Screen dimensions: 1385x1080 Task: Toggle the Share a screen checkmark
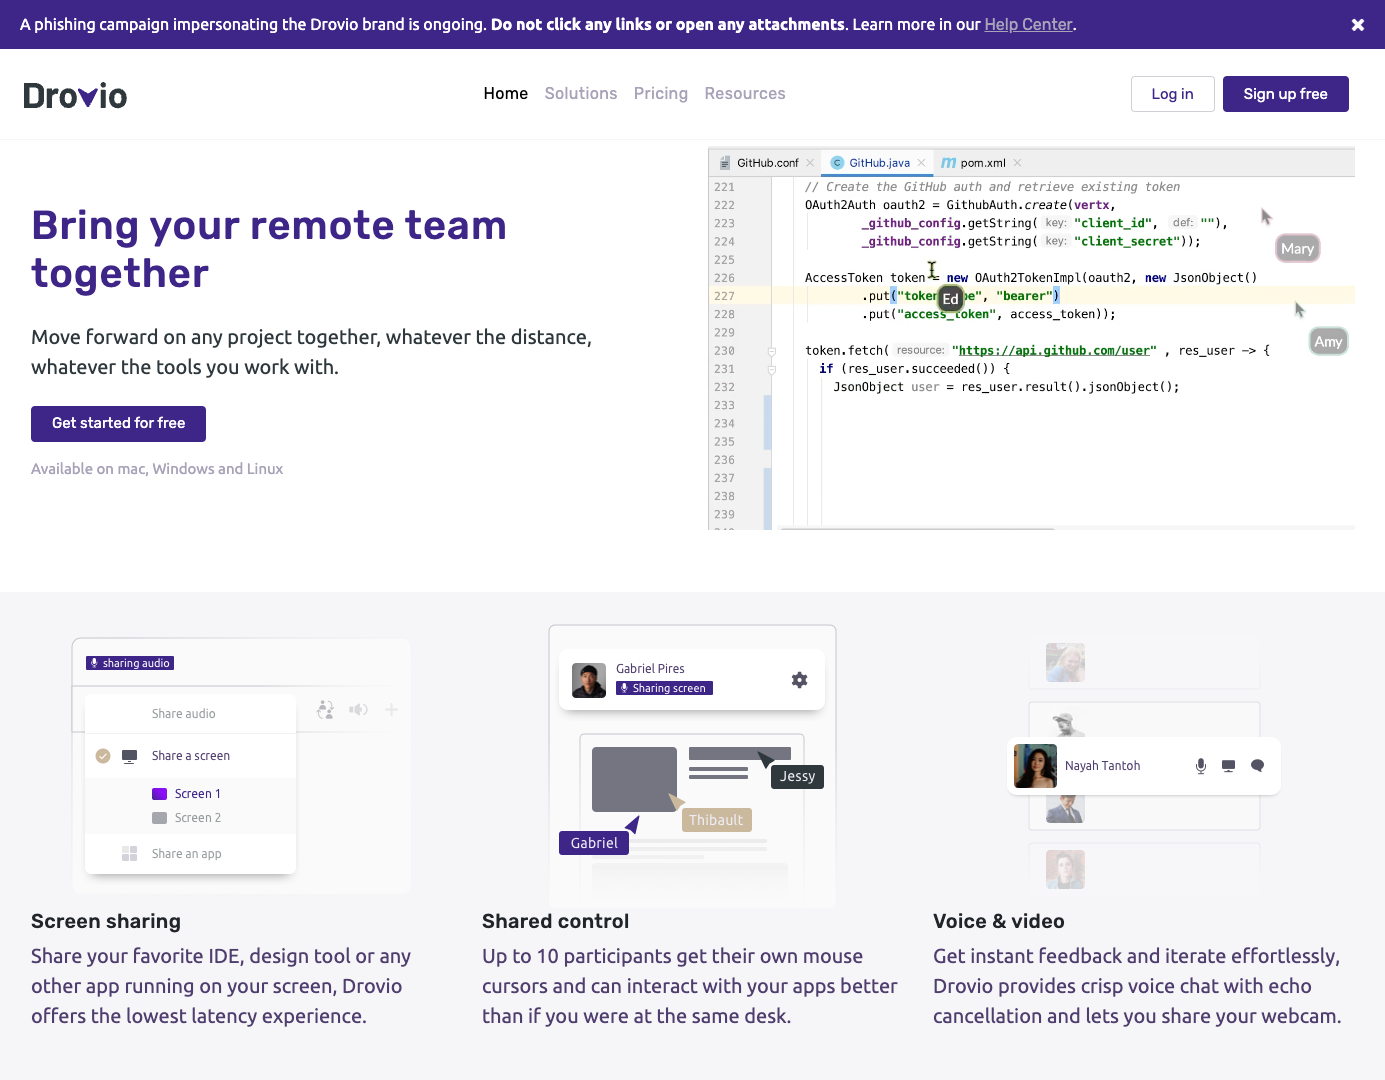103,756
